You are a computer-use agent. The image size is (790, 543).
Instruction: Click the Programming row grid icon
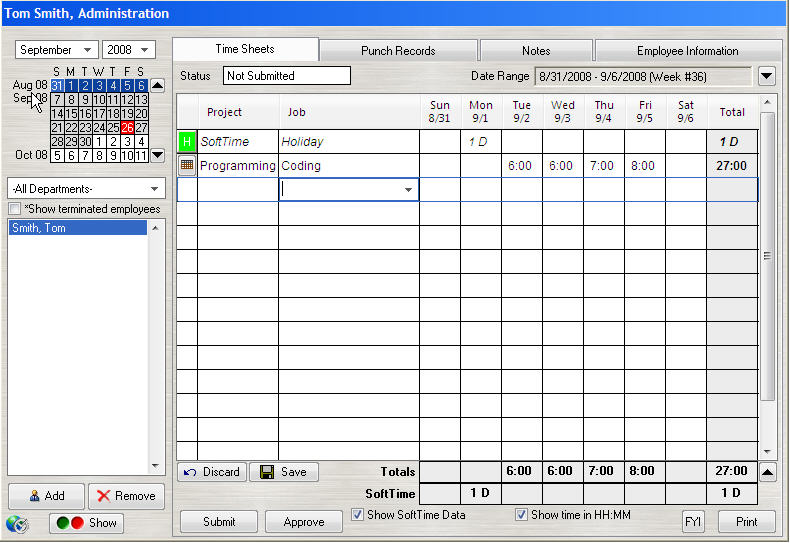point(187,166)
